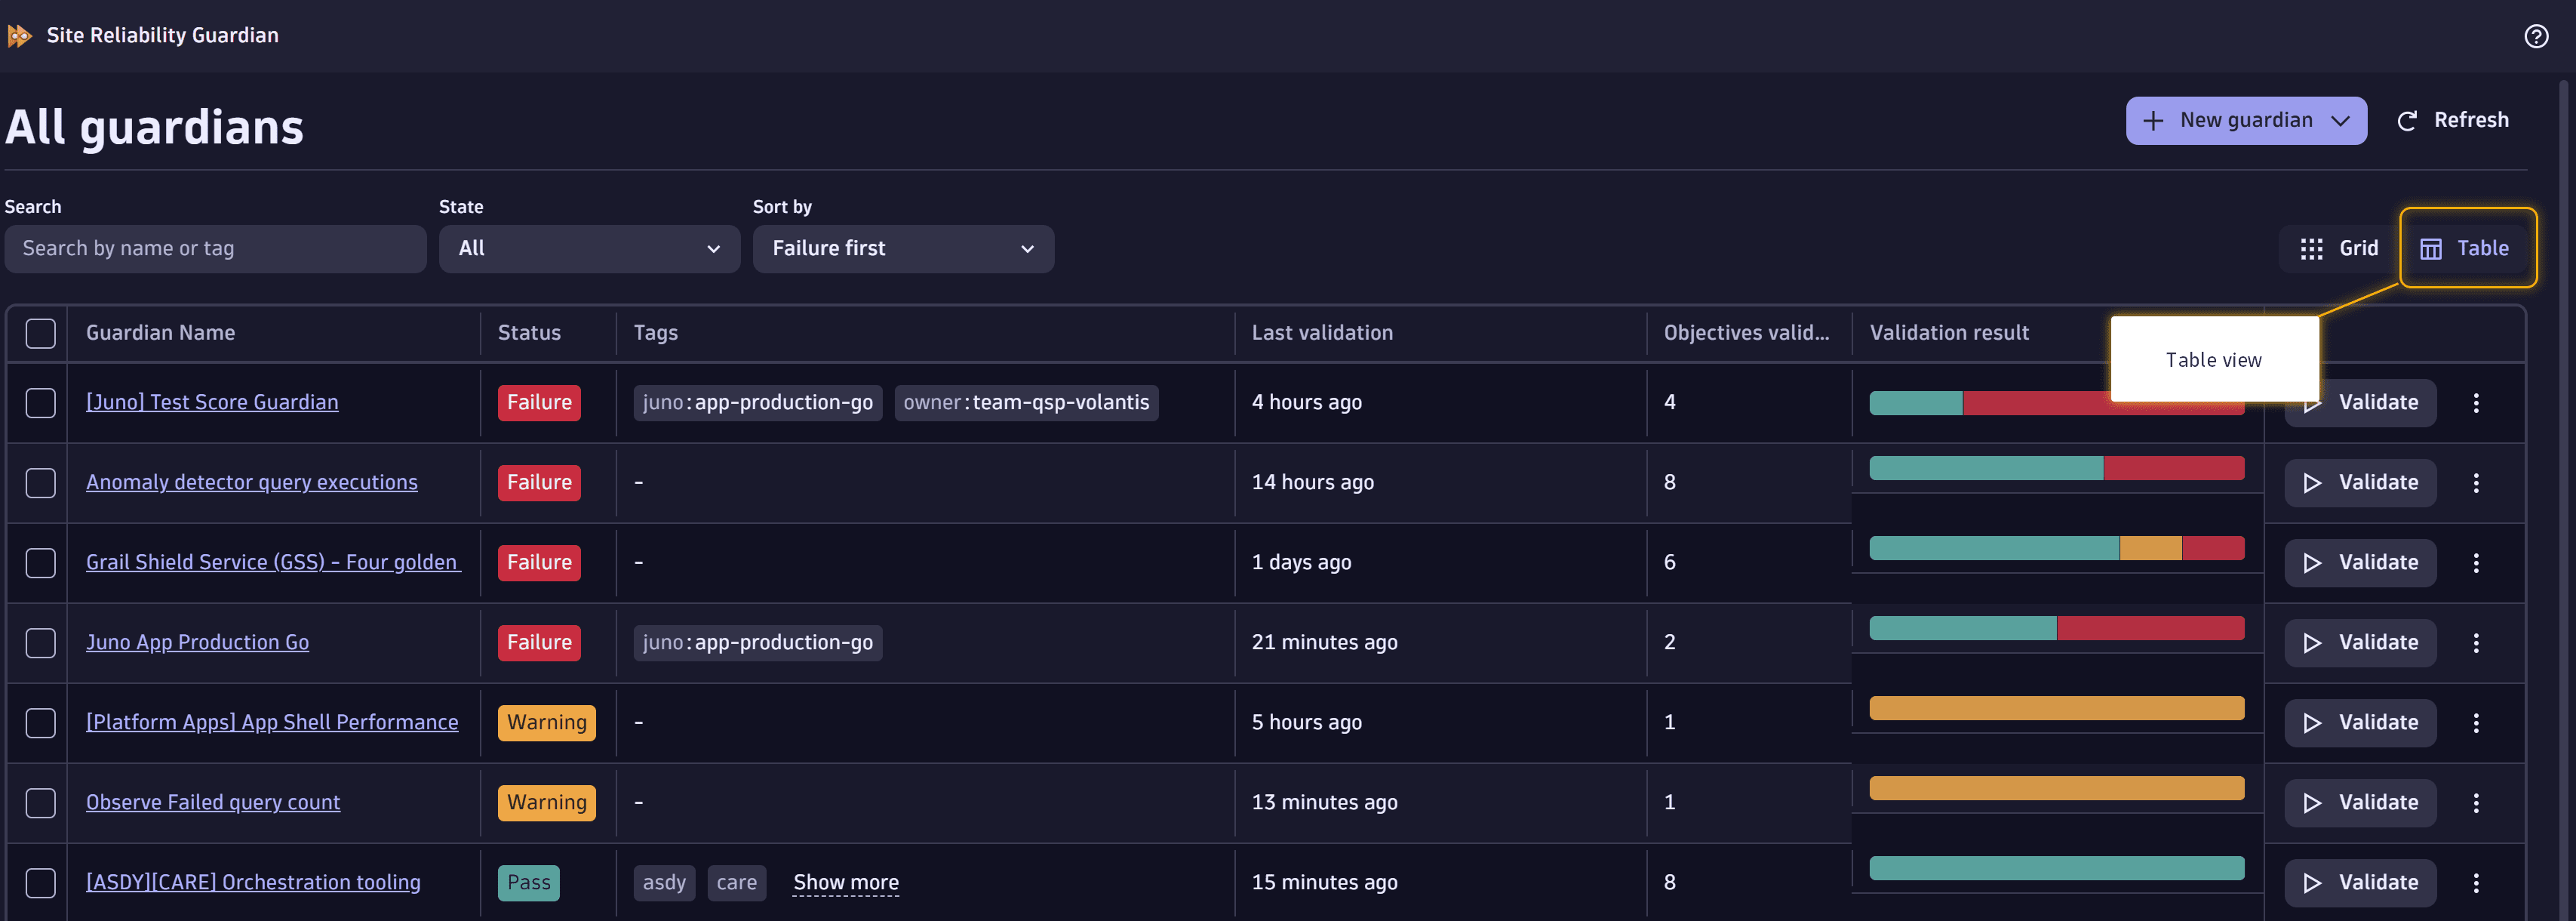Click the owner:team-qsp-volantis tag
Image resolution: width=2576 pixels, height=921 pixels.
tap(1026, 403)
